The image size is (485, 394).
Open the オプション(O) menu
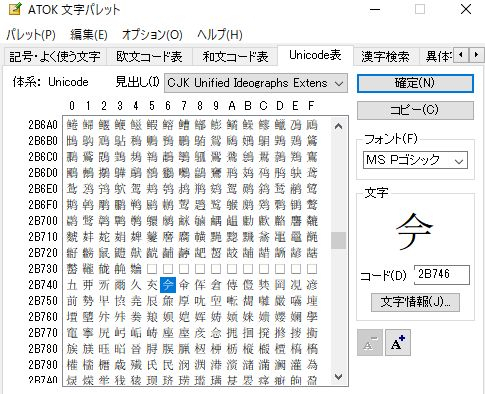pyautogui.click(x=152, y=35)
